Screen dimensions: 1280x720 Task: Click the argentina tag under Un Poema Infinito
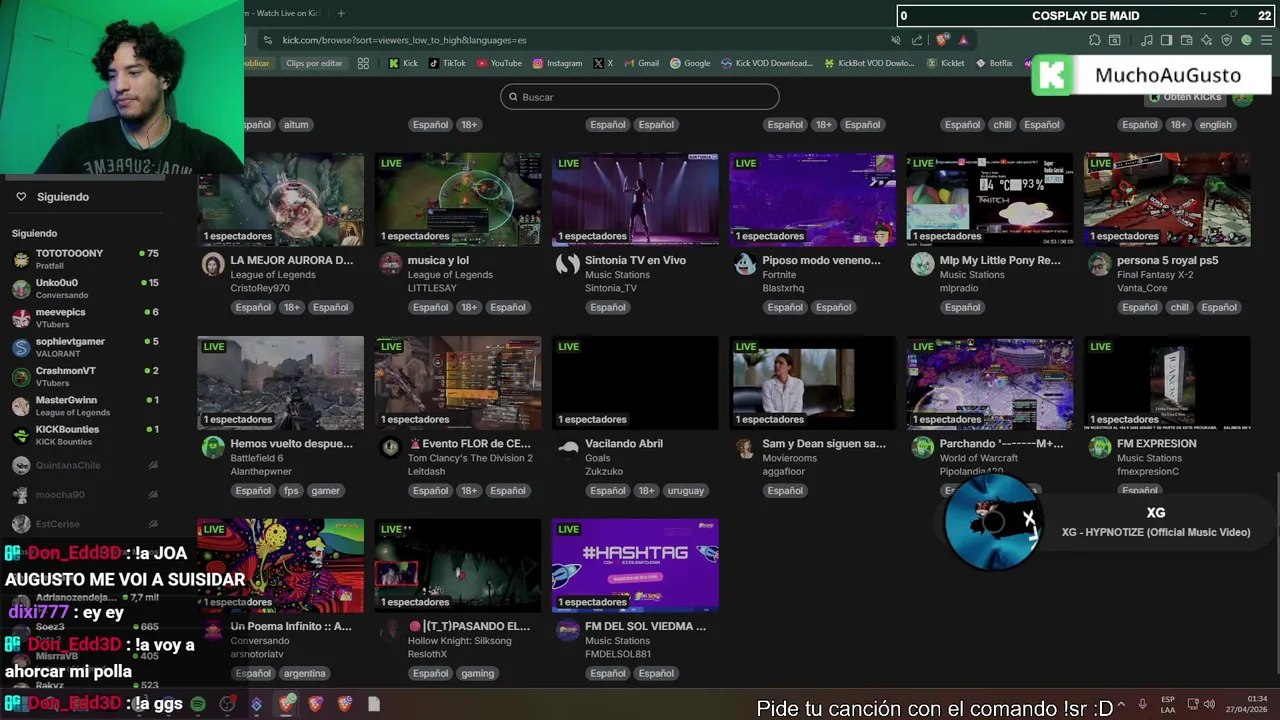305,673
